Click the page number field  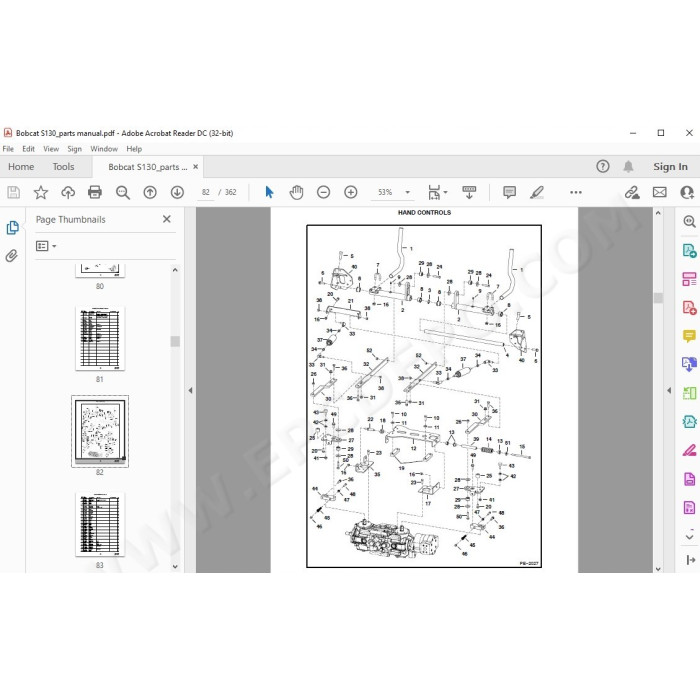point(205,192)
